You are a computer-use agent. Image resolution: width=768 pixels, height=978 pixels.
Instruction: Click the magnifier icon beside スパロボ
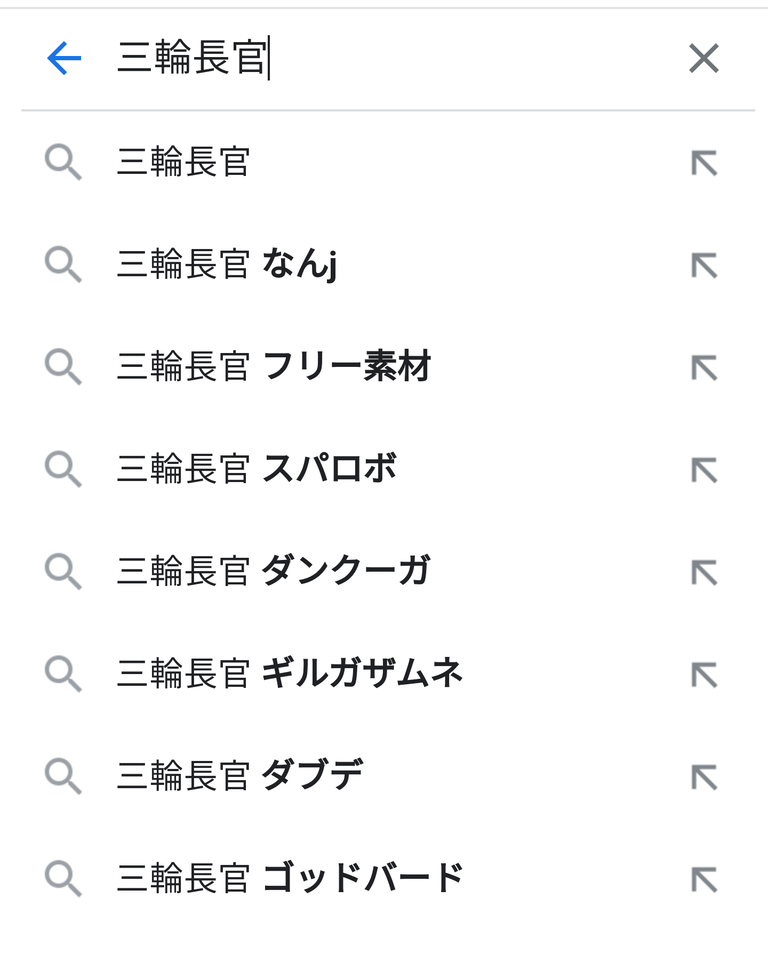63,469
